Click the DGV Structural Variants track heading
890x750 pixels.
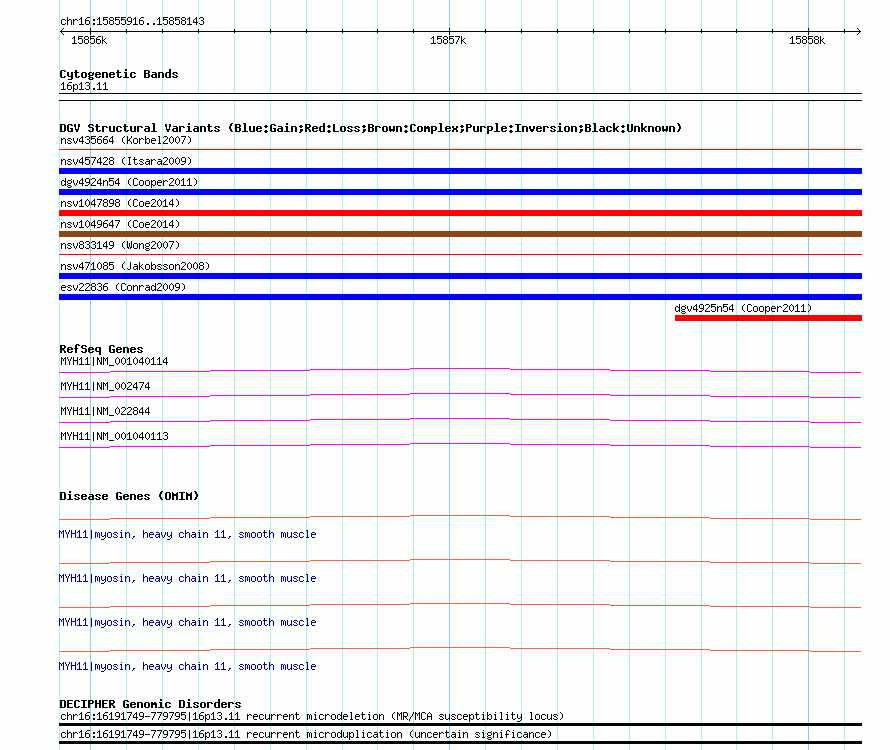tap(370, 128)
